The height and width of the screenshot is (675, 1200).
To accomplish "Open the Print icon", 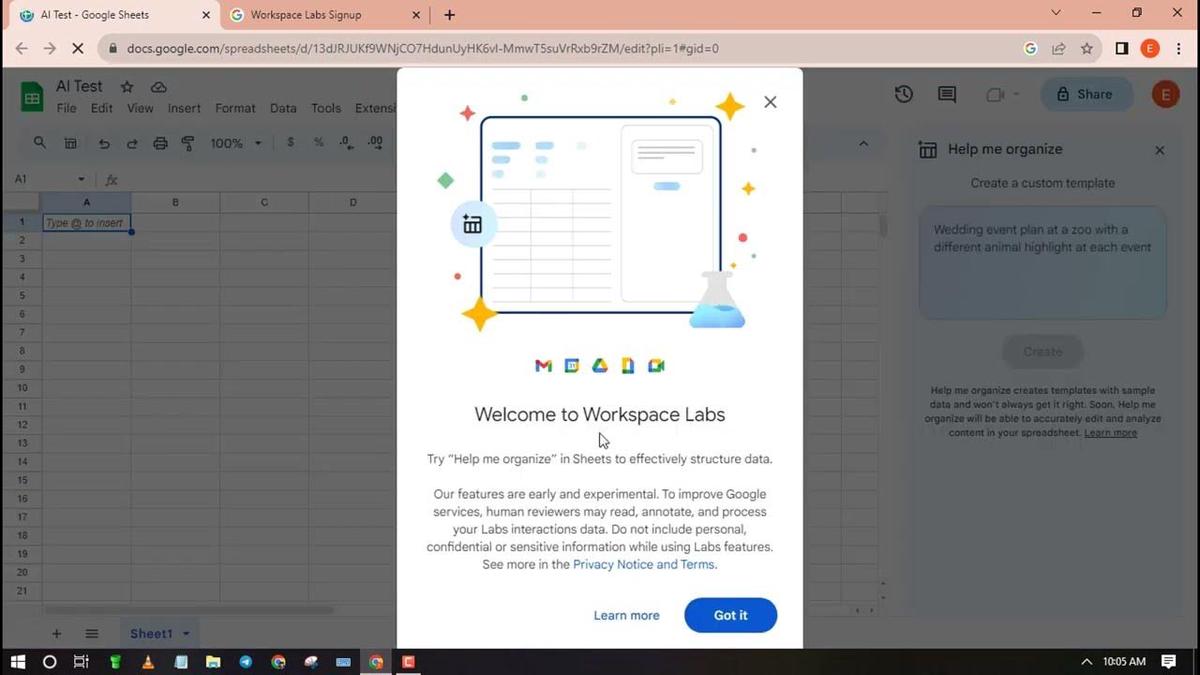I will coord(160,142).
